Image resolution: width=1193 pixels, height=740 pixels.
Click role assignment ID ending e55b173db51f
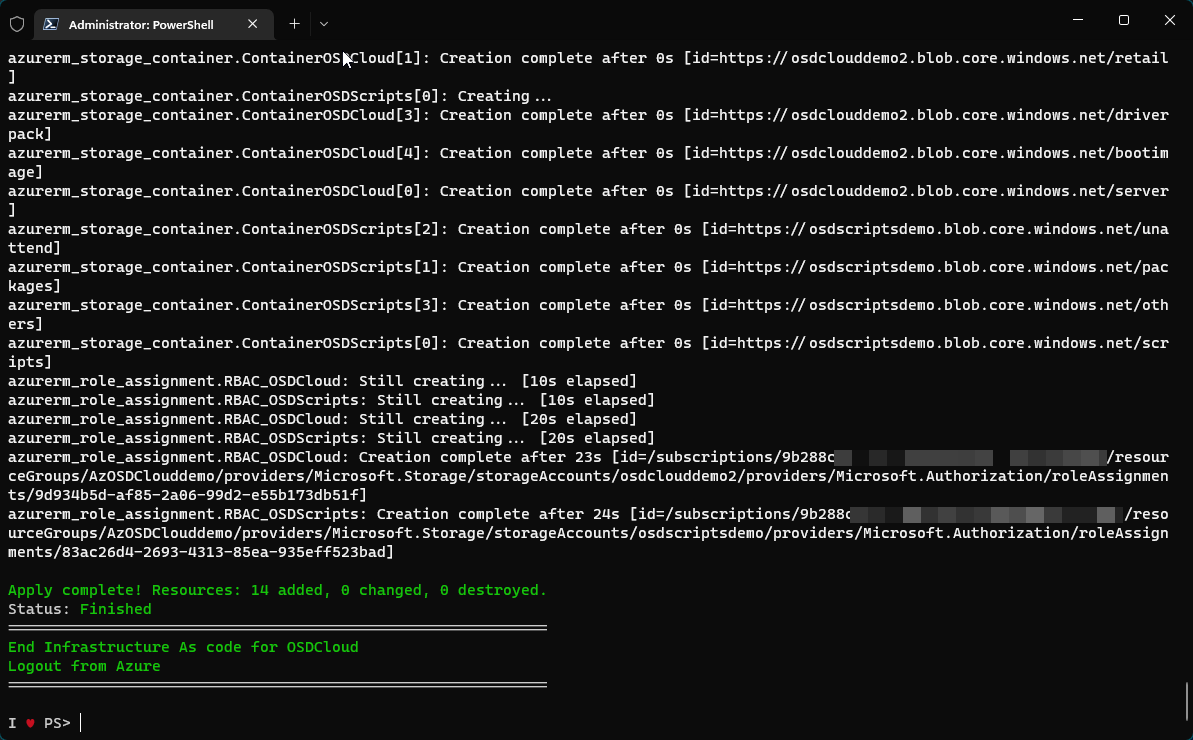196,495
